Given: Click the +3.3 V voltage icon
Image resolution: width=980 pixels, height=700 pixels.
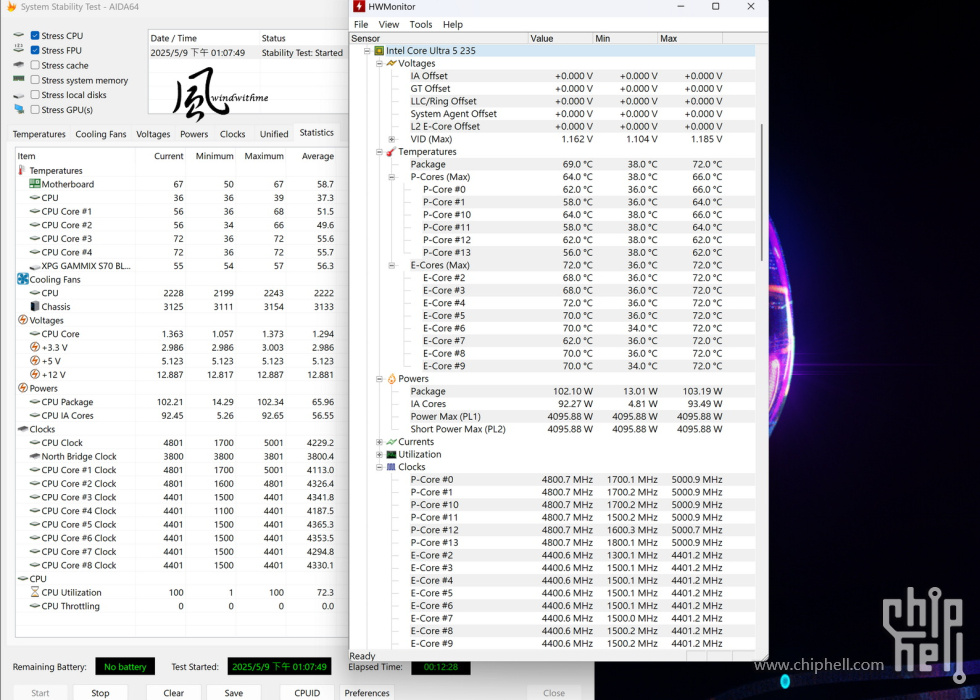Looking at the screenshot, I should (x=35, y=347).
